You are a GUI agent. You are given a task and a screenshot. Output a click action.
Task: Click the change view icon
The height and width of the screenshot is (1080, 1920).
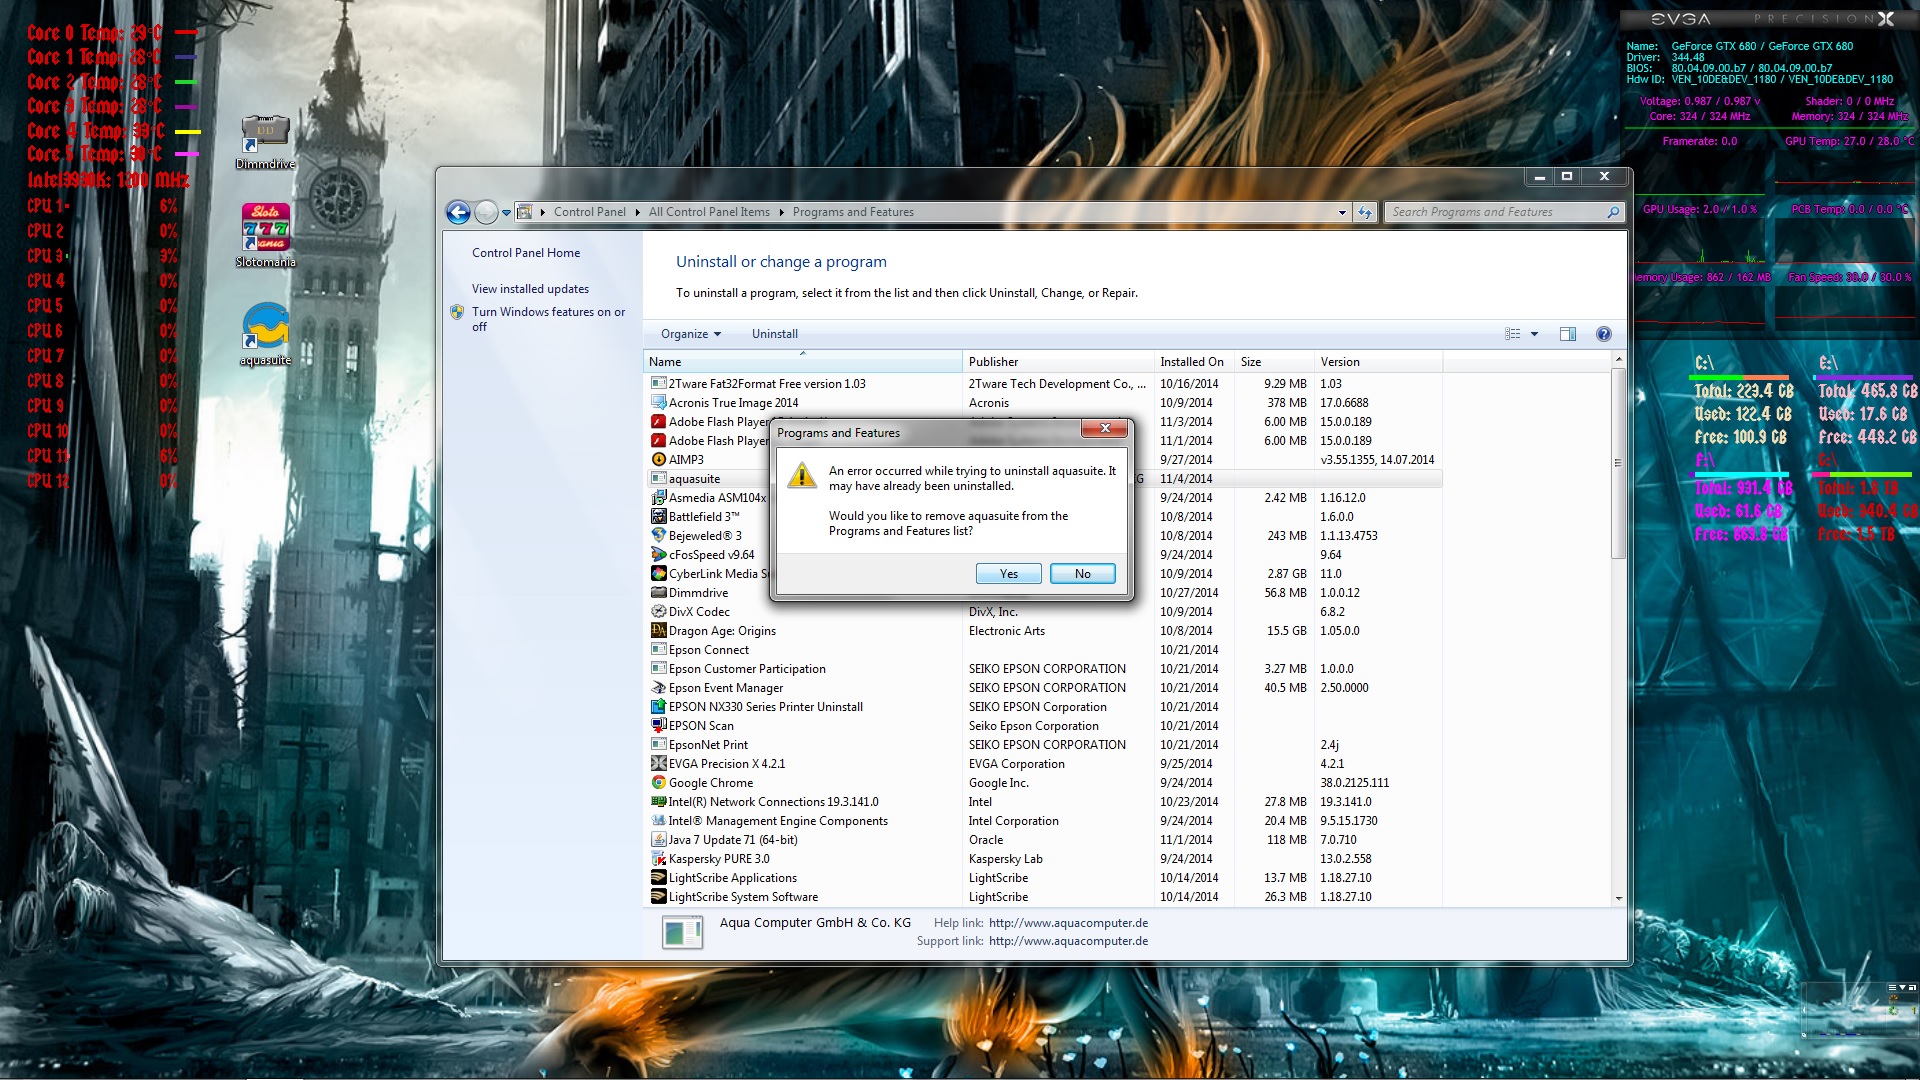pos(1512,334)
